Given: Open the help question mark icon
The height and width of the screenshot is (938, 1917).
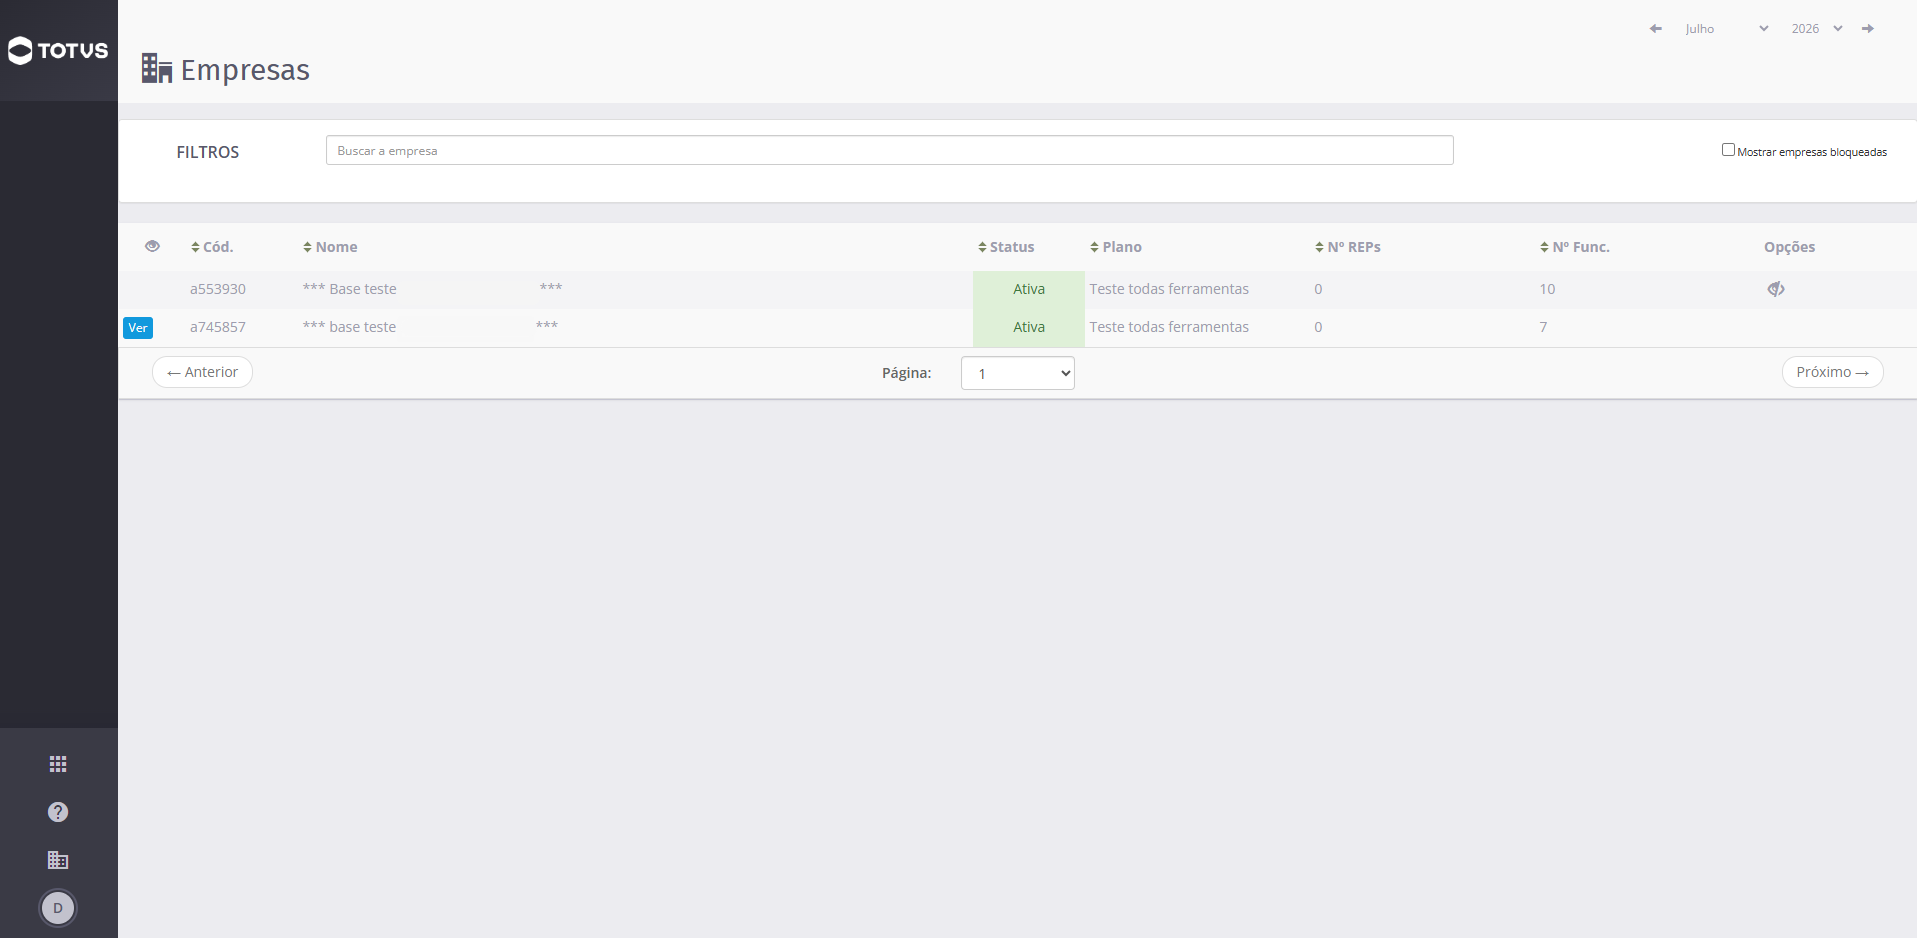Looking at the screenshot, I should [x=58, y=812].
